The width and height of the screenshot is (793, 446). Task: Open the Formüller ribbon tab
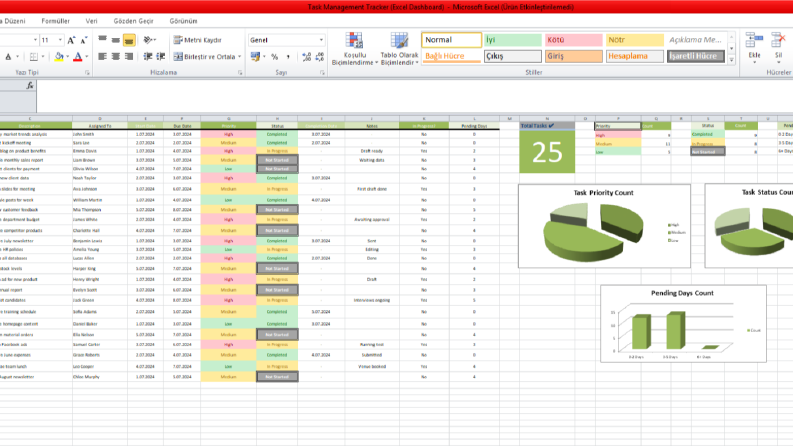pyautogui.click(x=56, y=21)
